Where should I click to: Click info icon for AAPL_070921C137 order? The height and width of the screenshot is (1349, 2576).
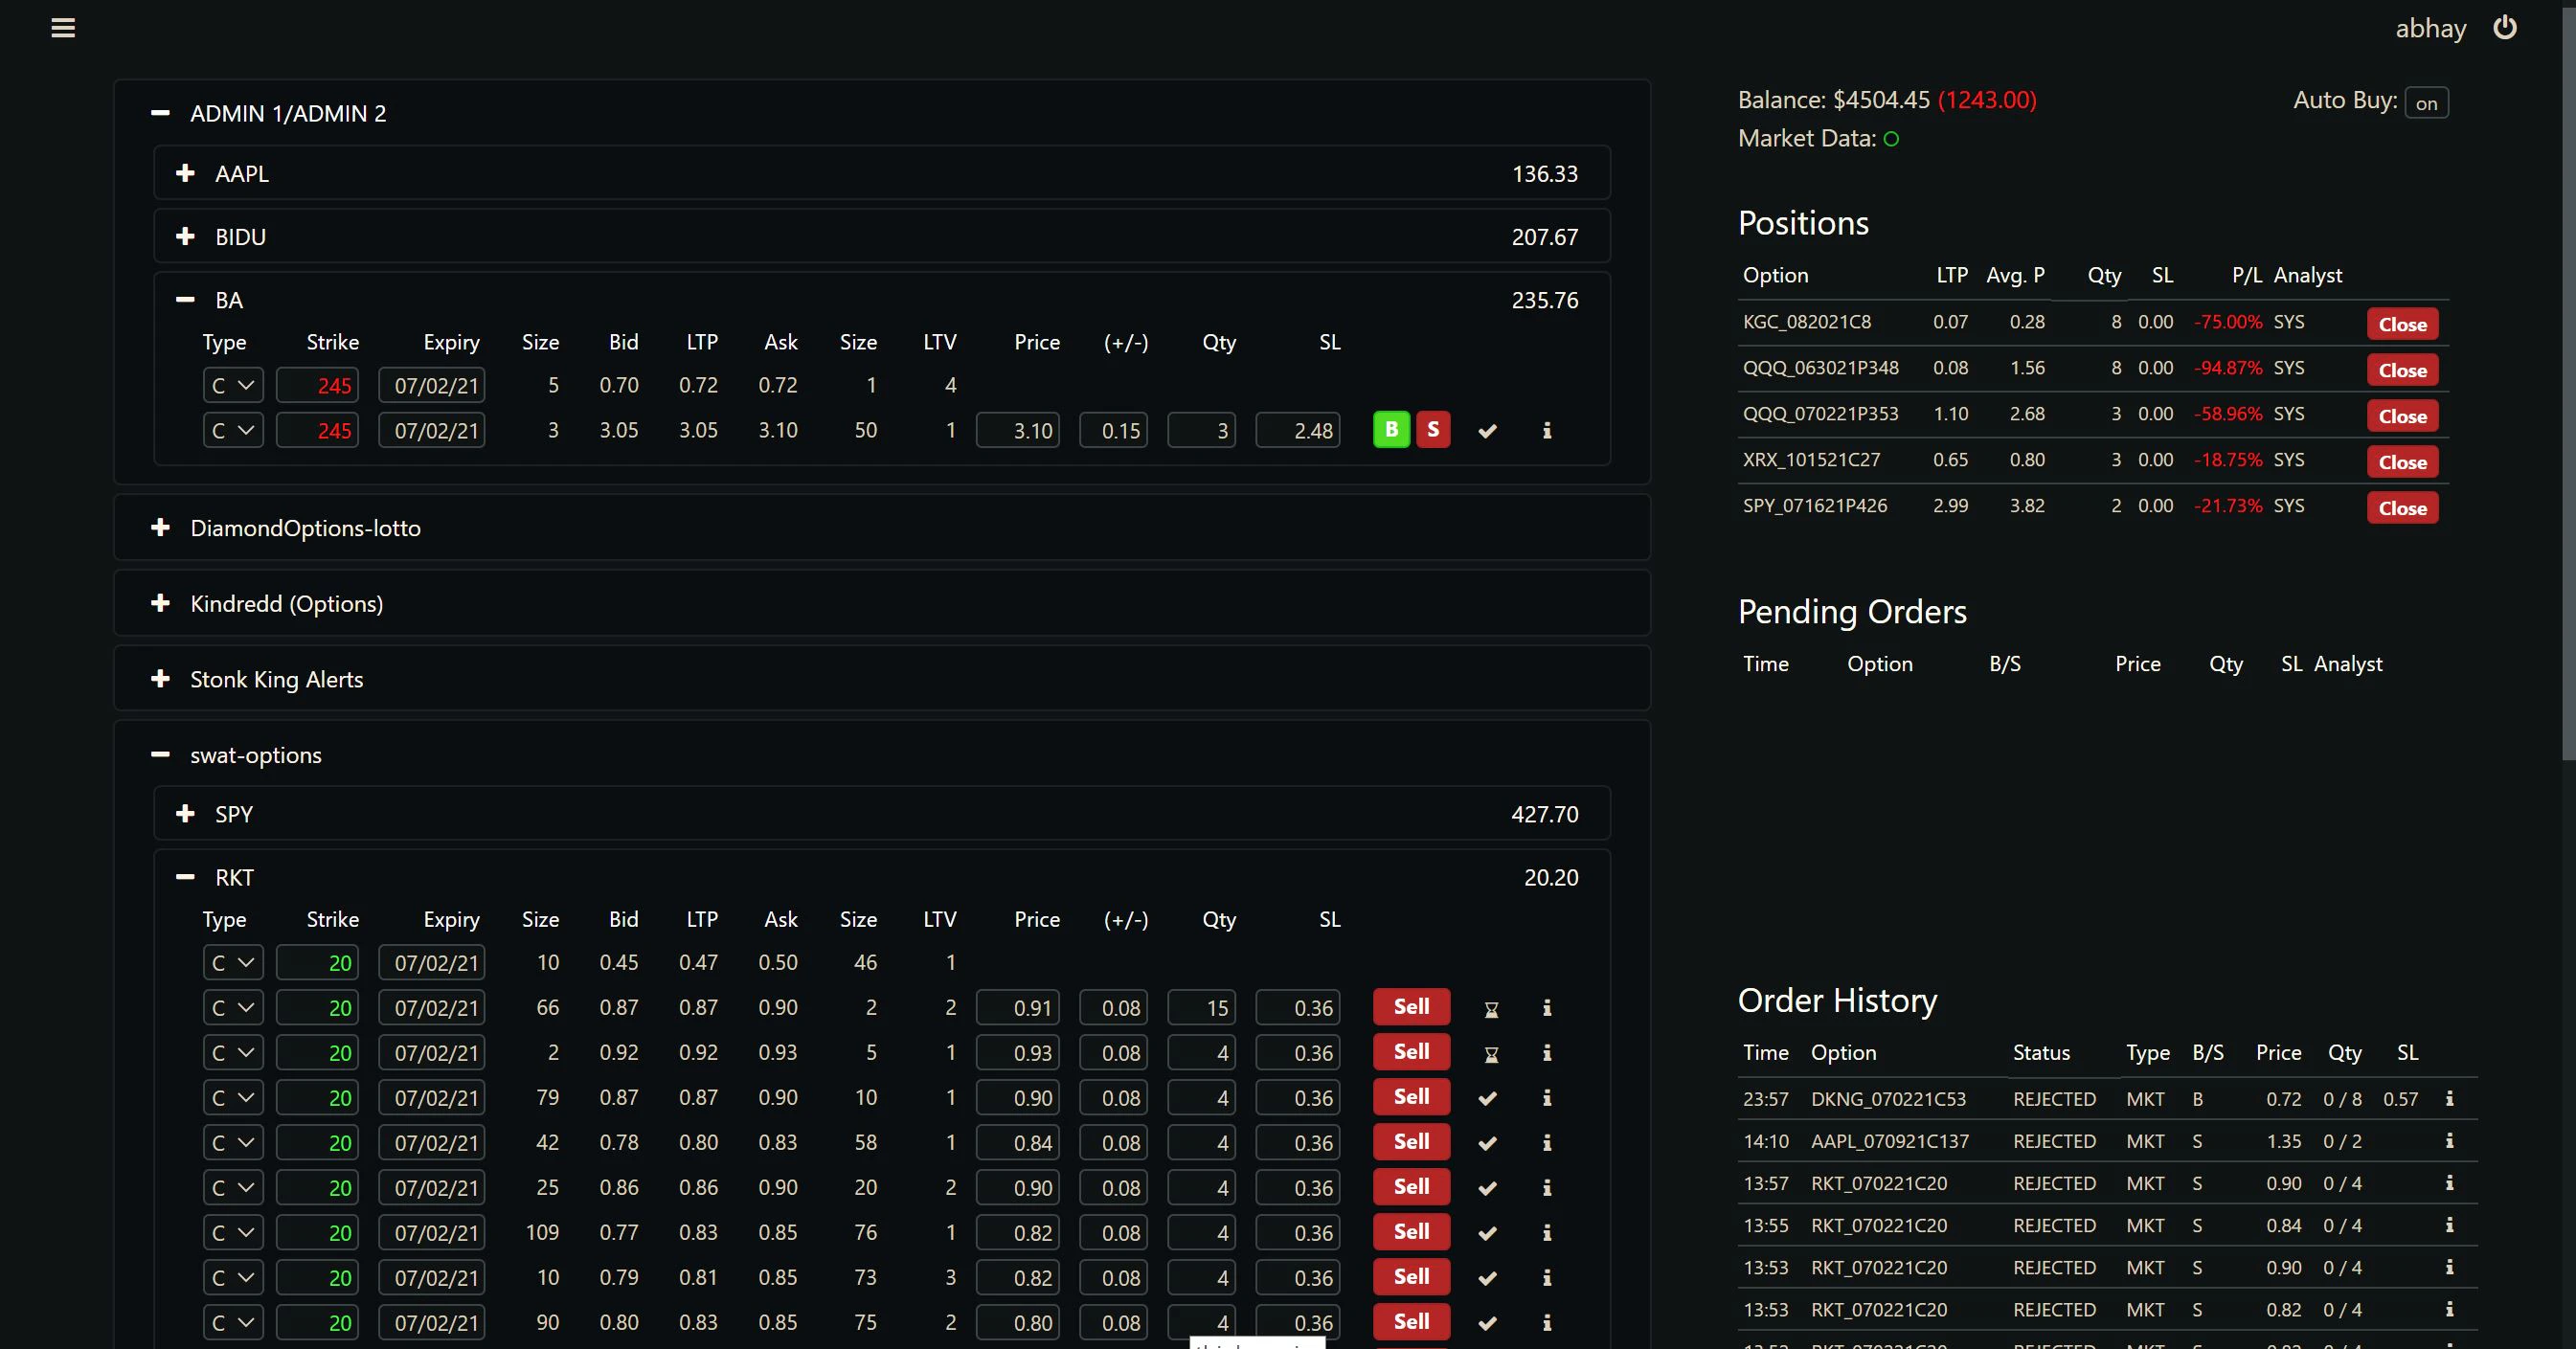tap(2449, 1141)
